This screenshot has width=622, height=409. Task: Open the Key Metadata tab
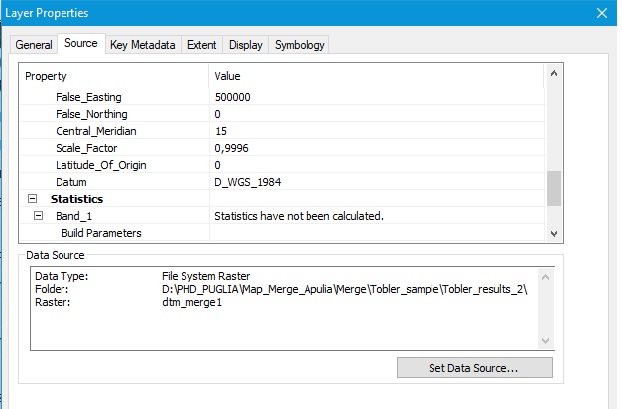pyautogui.click(x=142, y=45)
